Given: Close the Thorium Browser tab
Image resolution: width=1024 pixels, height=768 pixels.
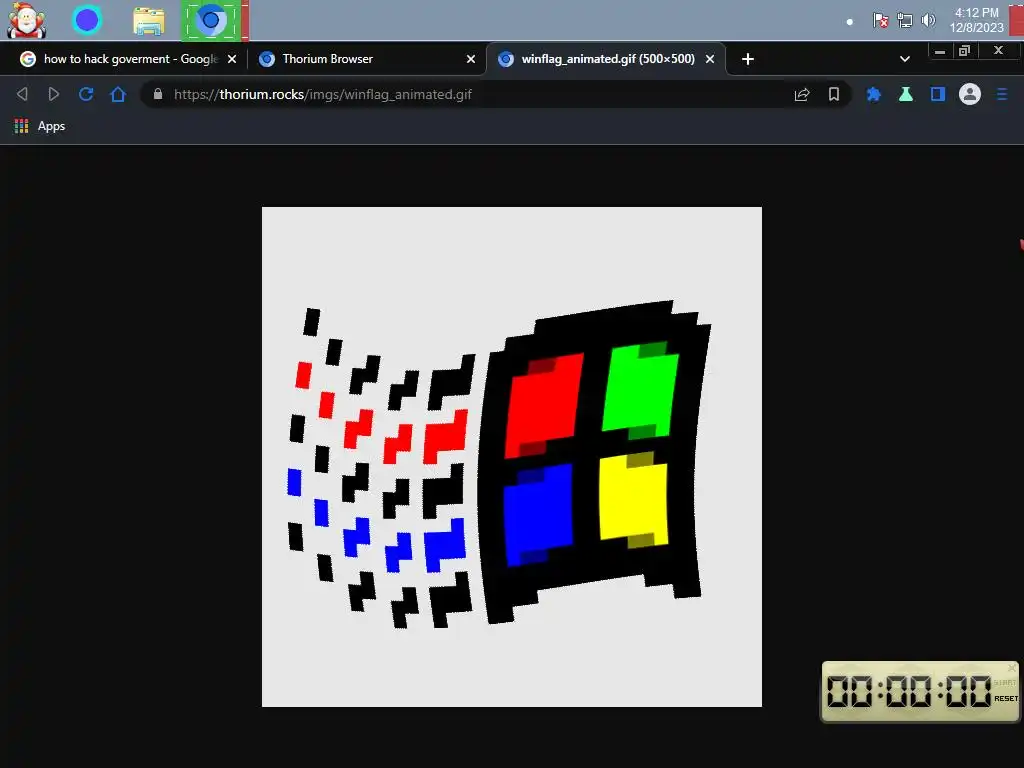Looking at the screenshot, I should coord(471,59).
